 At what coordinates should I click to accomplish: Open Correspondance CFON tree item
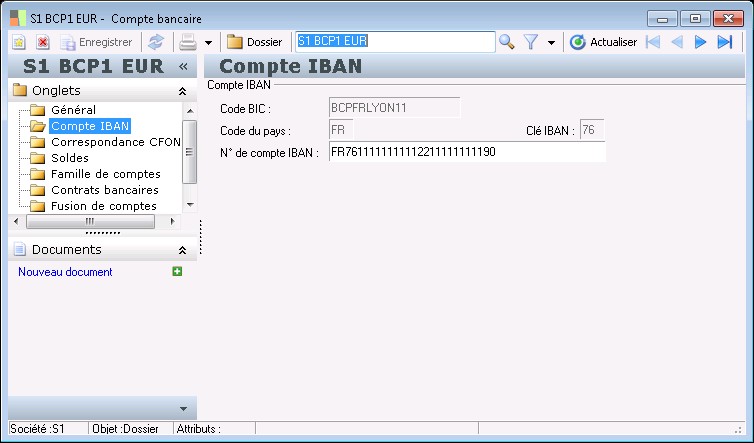tap(116, 142)
